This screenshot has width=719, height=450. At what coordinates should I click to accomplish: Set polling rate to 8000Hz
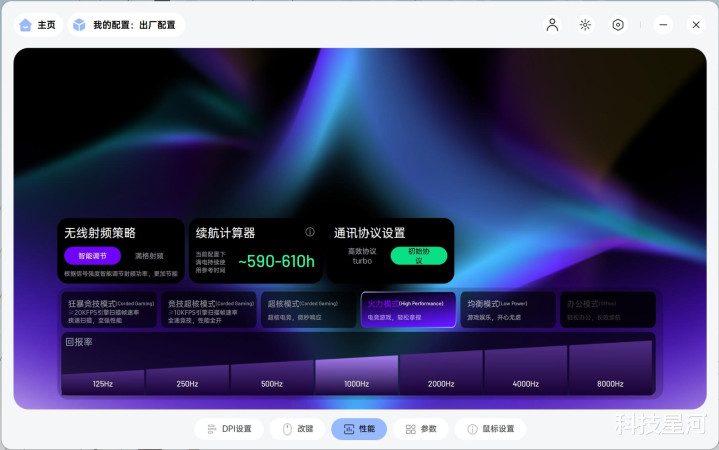pyautogui.click(x=610, y=369)
